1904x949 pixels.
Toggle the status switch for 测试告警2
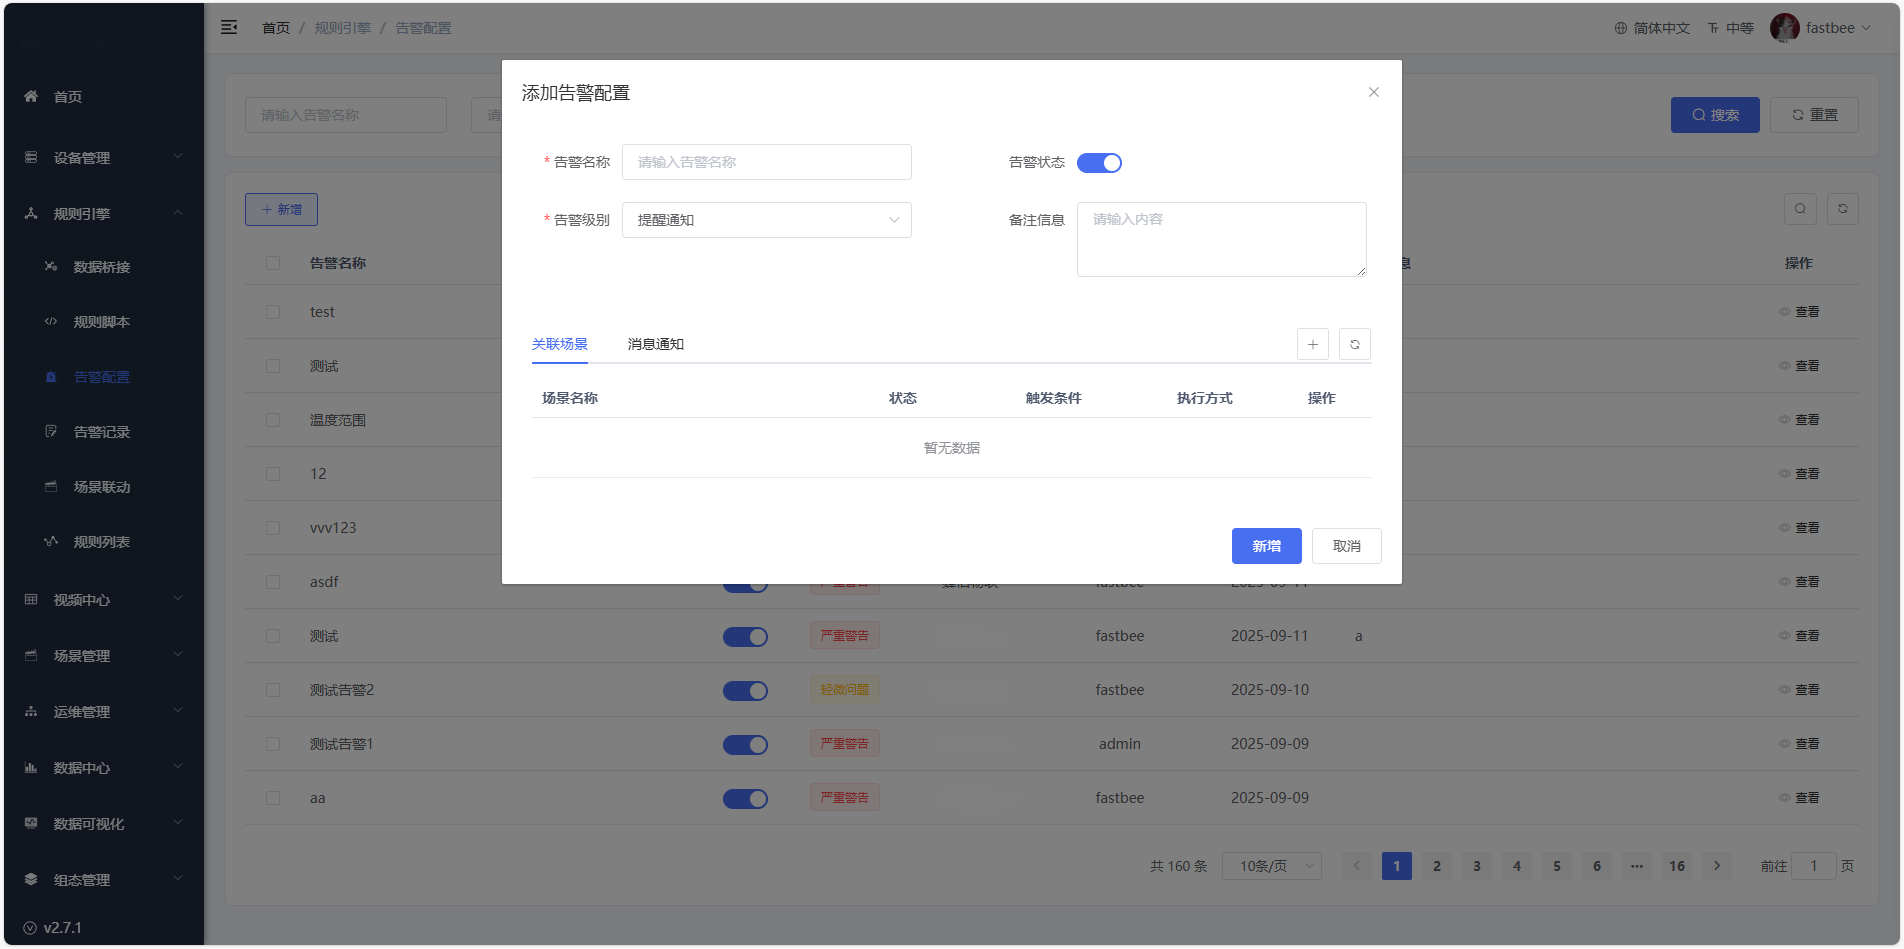[745, 690]
